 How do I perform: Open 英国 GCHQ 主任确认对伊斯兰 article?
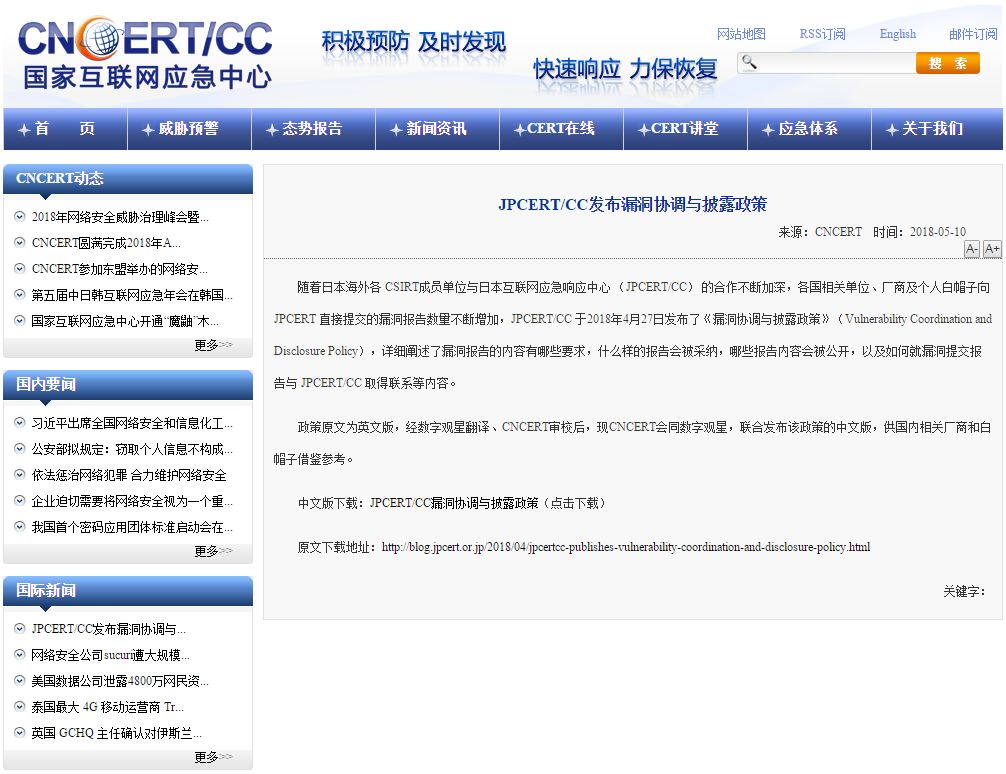[x=117, y=732]
